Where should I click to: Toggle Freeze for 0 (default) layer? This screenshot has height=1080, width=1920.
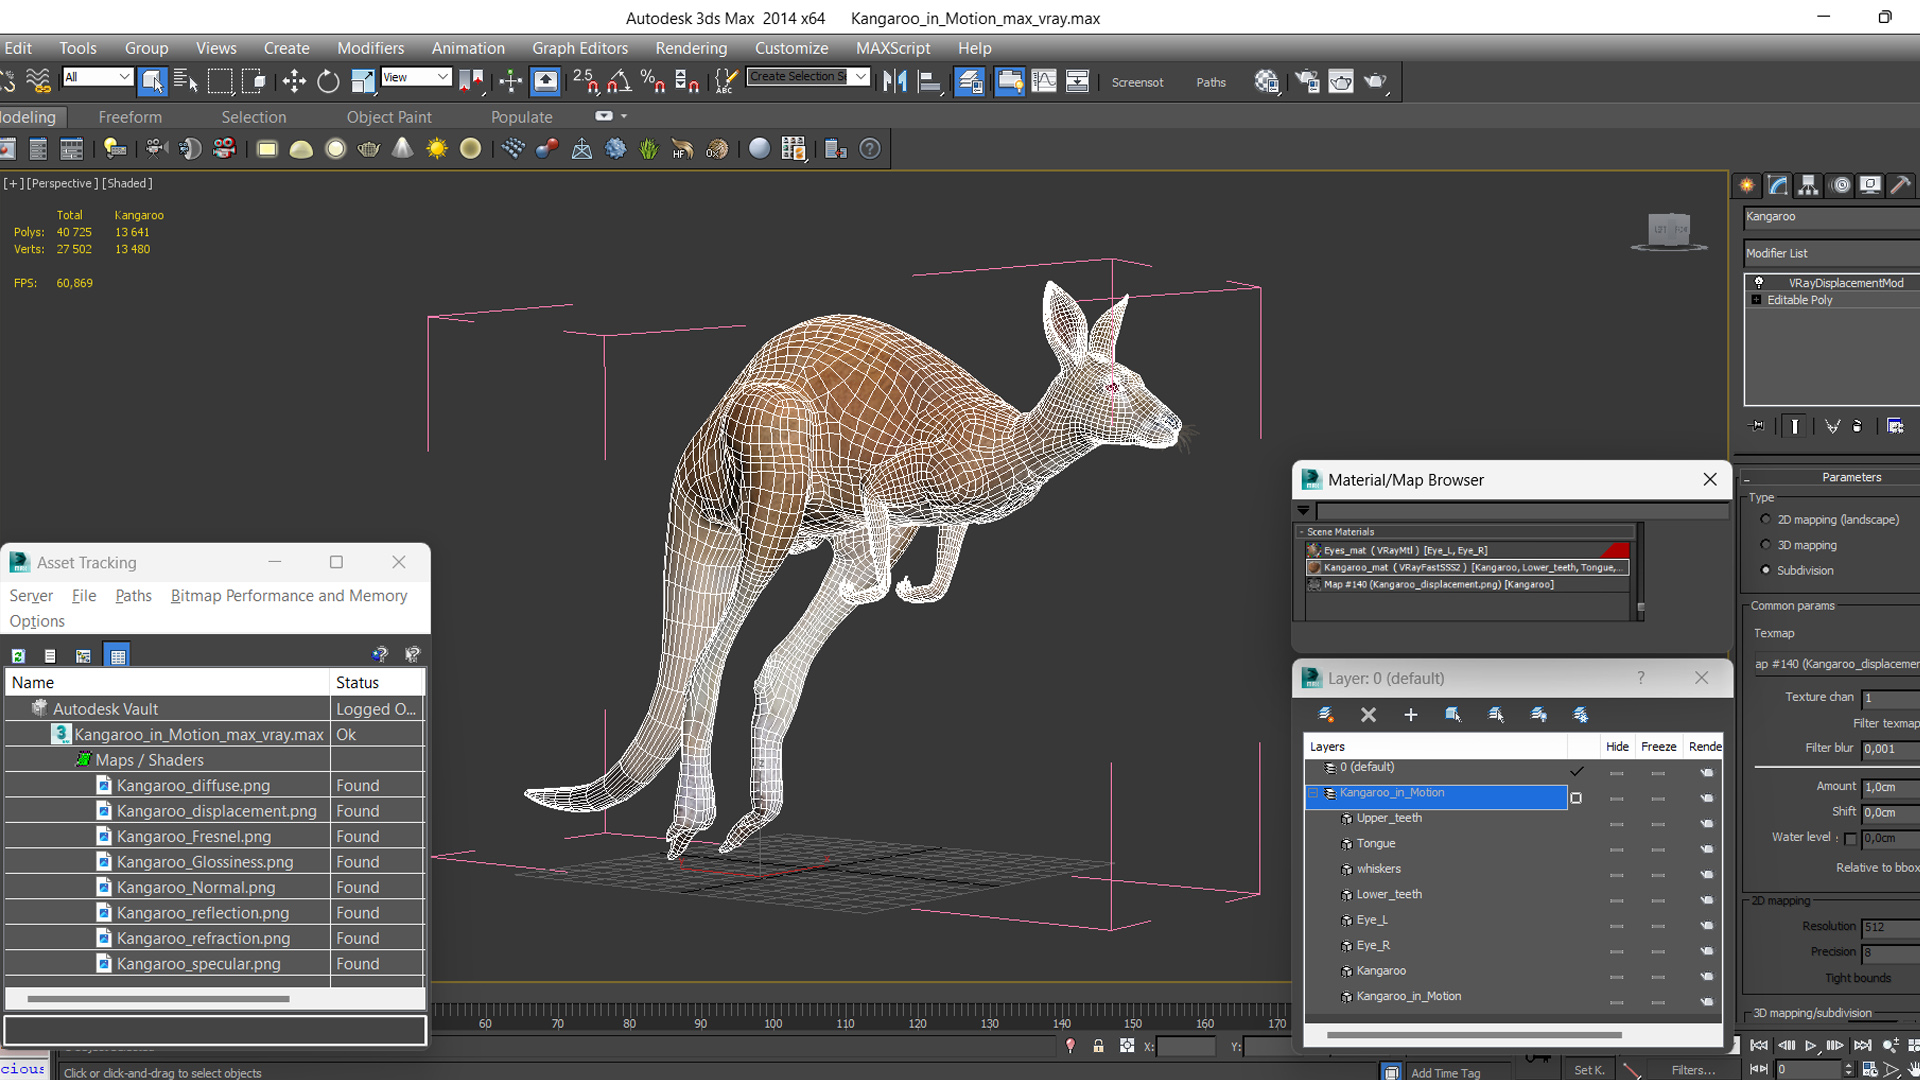1657,773
